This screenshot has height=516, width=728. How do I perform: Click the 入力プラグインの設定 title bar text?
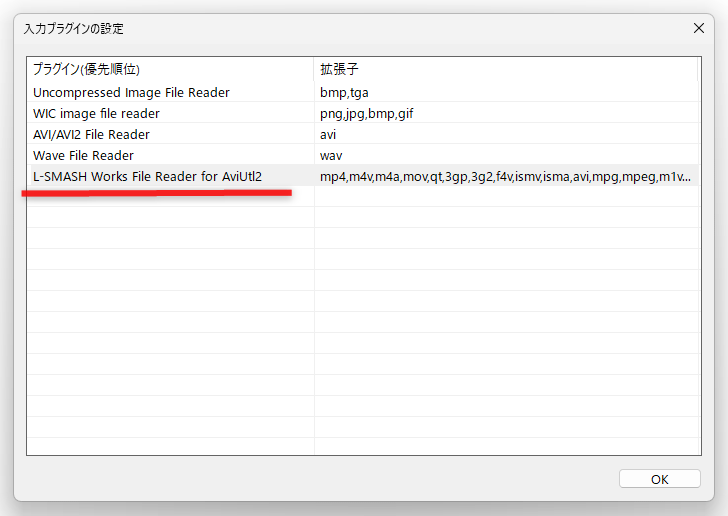[x=74, y=29]
